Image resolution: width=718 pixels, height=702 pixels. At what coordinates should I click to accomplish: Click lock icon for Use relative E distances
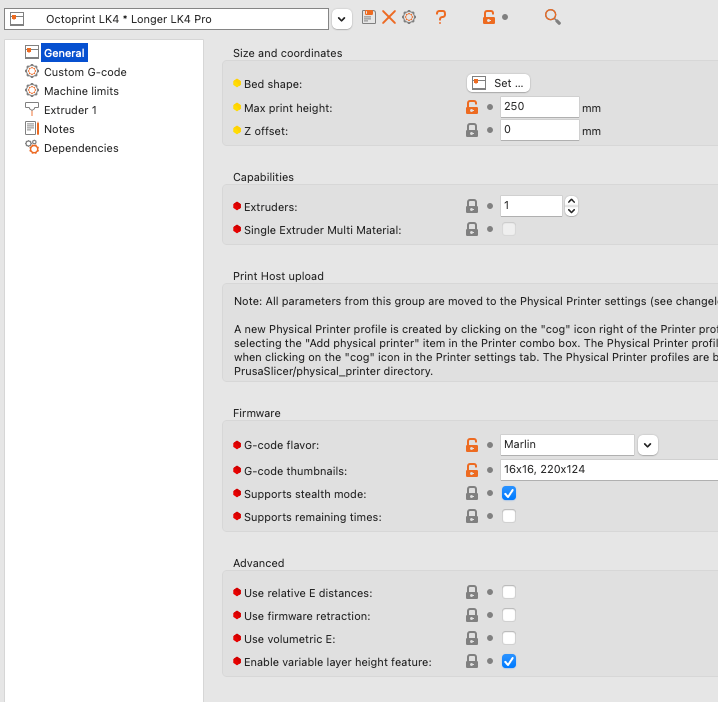[472, 592]
